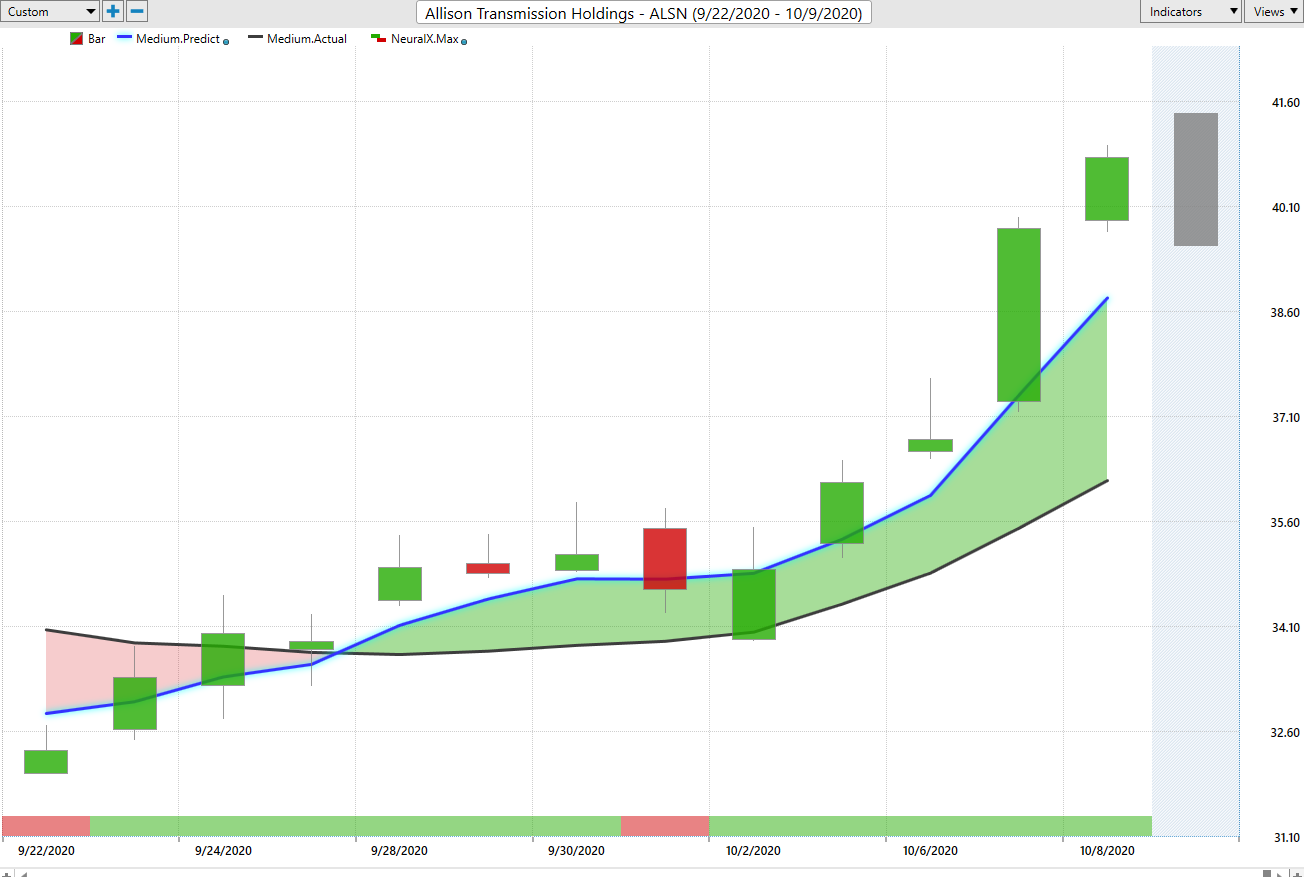Click the 9/24/2020 date label
The image size is (1304, 877).
click(x=223, y=851)
